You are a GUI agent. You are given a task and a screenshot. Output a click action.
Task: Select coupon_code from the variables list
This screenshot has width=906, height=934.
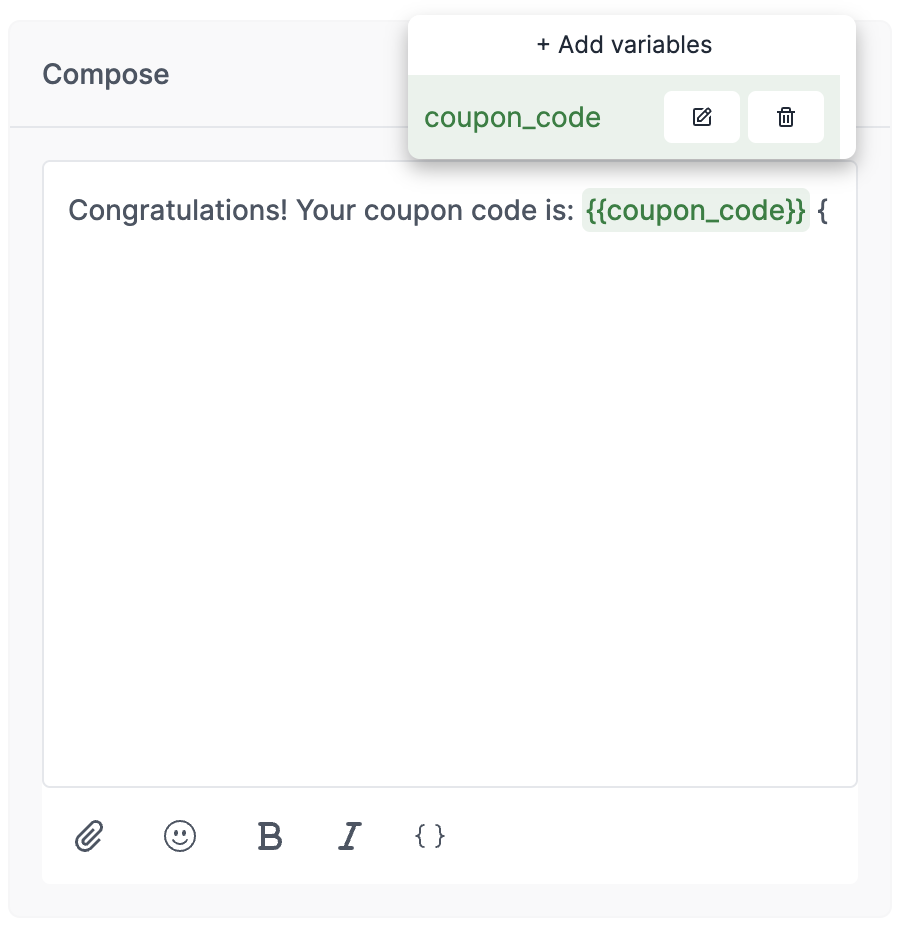click(512, 117)
